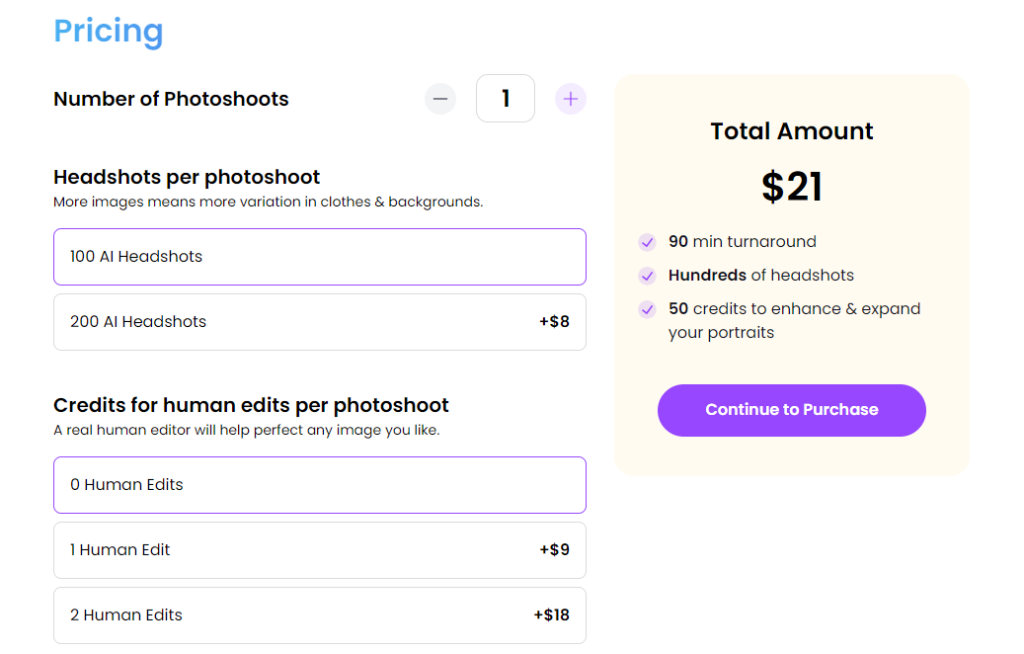Decrease photoshoot count with minus button
The image size is (1024, 654).
tap(440, 99)
